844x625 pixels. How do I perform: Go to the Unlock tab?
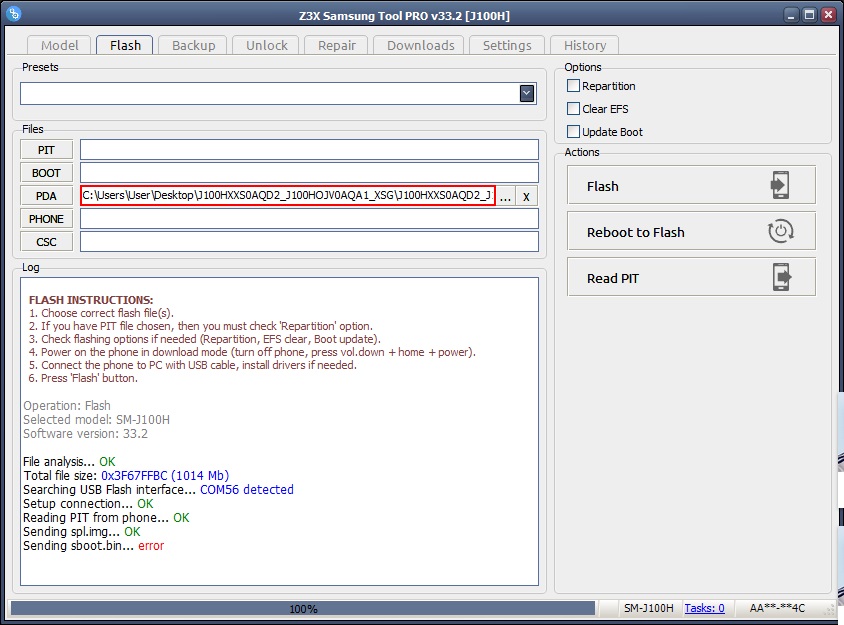point(266,45)
